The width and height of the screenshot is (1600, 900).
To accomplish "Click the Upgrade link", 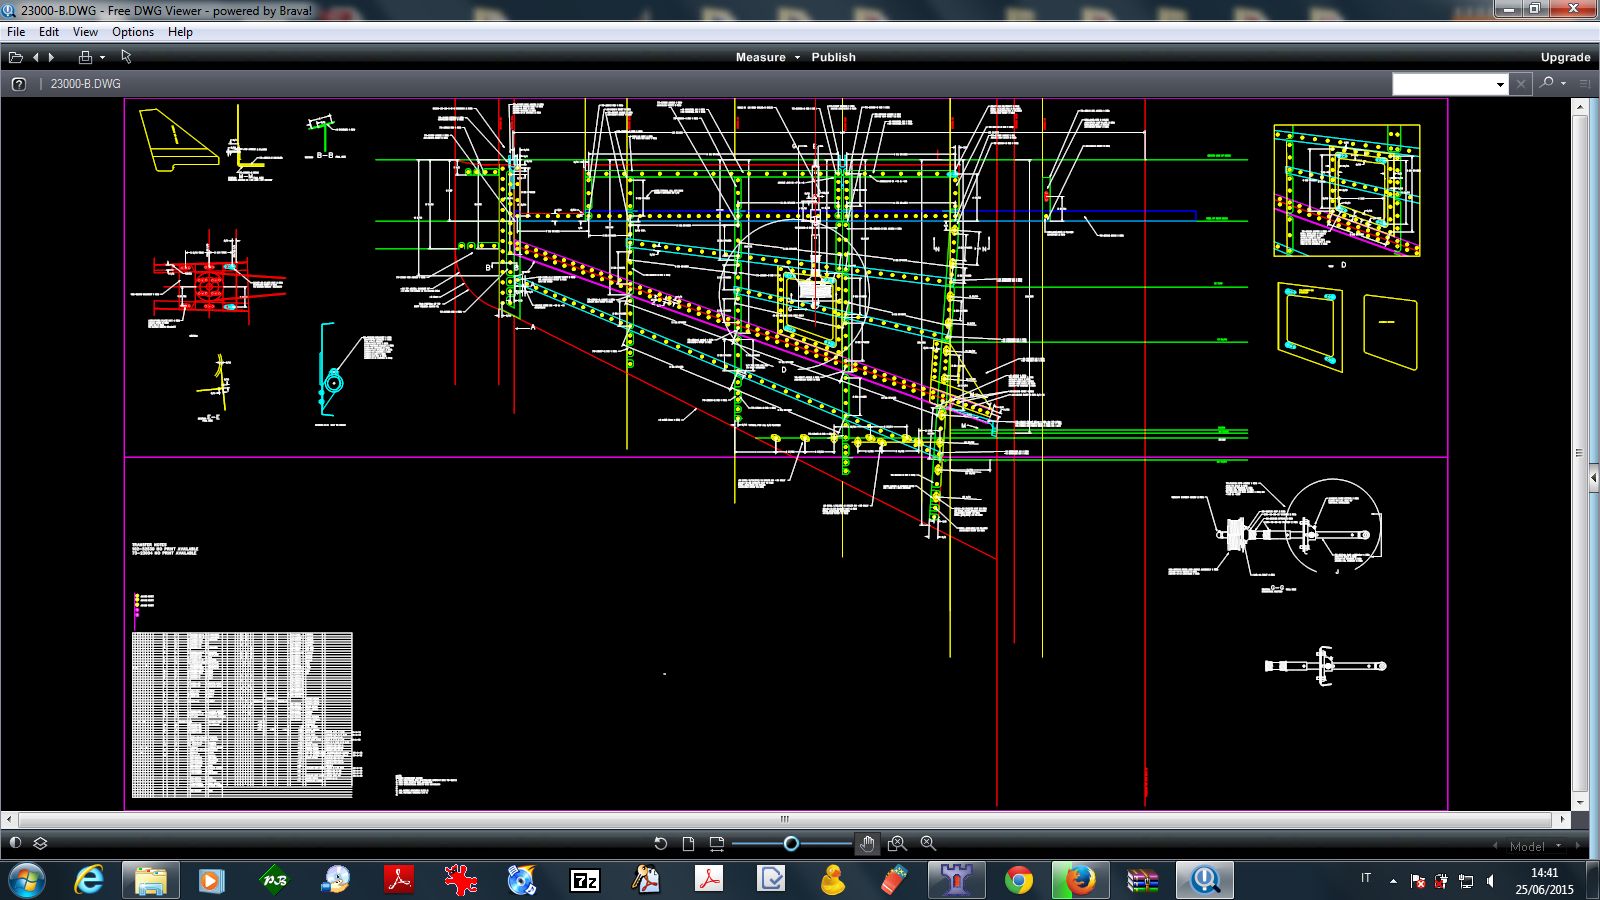I will click(x=1565, y=58).
